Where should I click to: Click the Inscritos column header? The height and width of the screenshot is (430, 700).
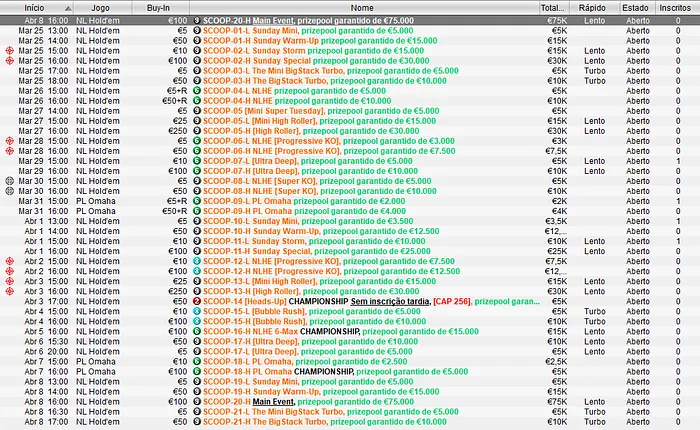677,8
